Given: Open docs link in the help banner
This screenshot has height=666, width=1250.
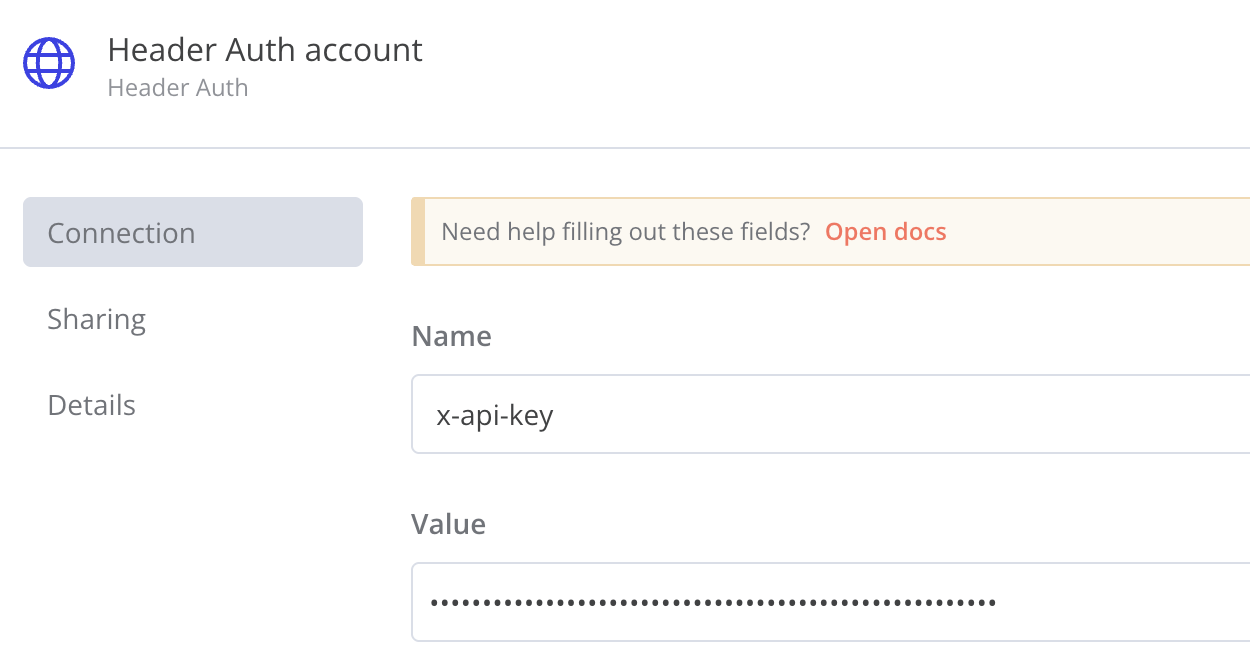Looking at the screenshot, I should [x=885, y=232].
